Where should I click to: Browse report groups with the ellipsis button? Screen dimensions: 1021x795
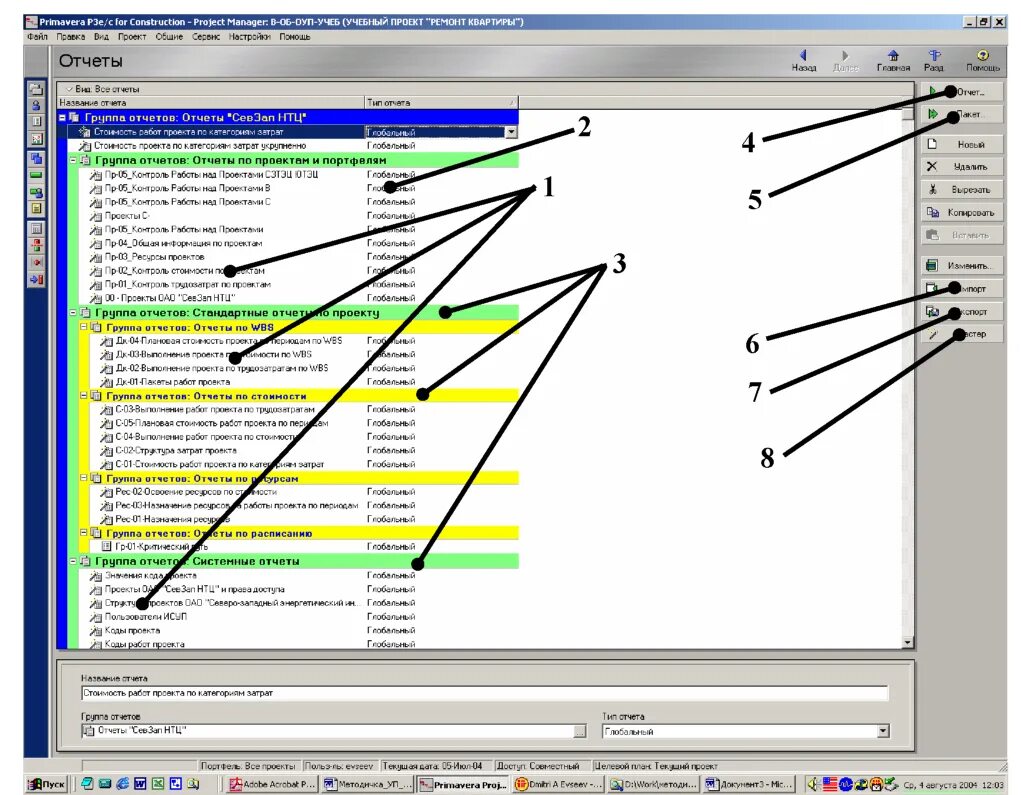click(580, 731)
